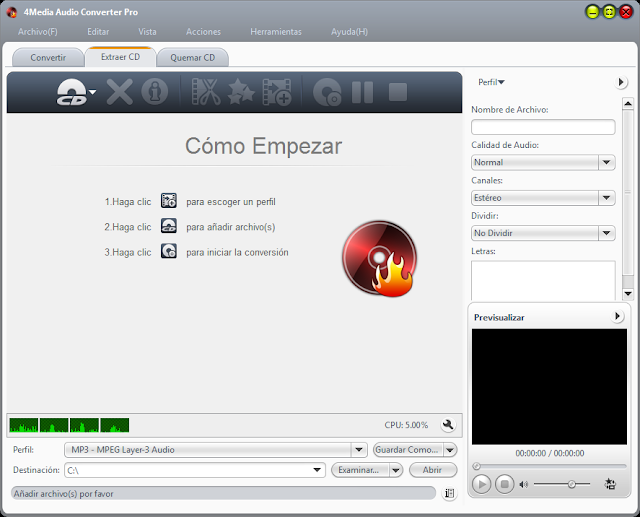The height and width of the screenshot is (517, 640).
Task: Open the Quemar CD tab
Action: tap(192, 58)
